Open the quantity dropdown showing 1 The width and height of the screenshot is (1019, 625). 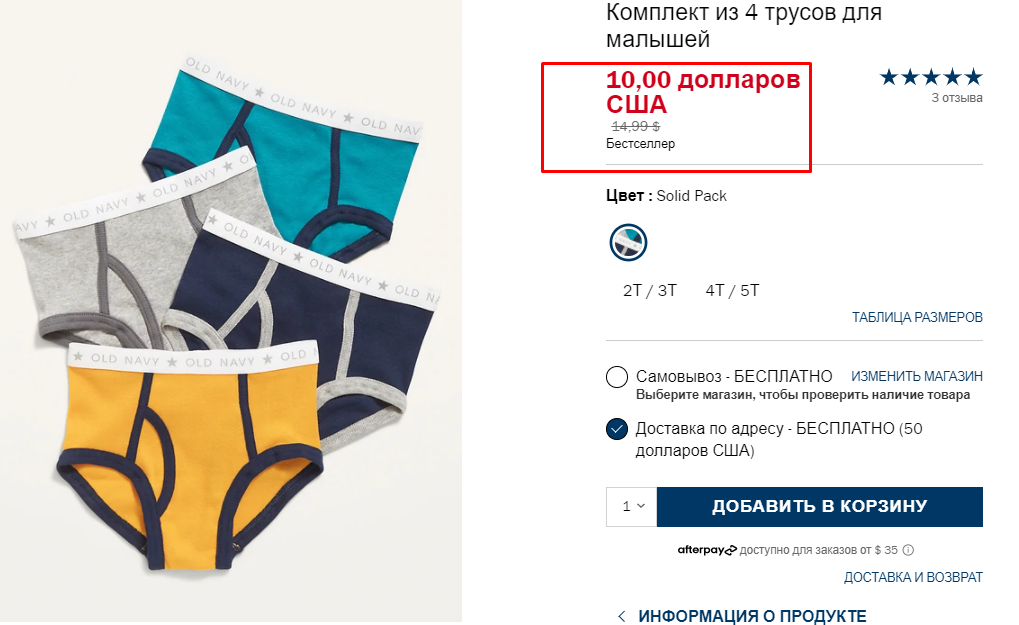click(x=632, y=506)
